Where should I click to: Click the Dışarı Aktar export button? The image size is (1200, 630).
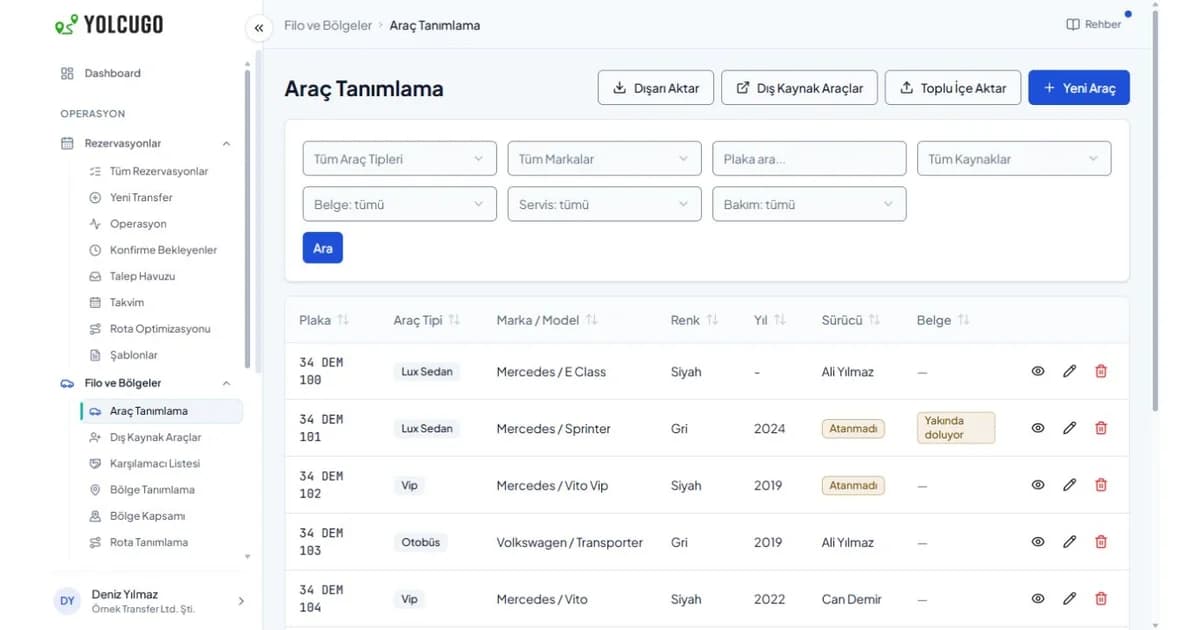click(x=656, y=88)
